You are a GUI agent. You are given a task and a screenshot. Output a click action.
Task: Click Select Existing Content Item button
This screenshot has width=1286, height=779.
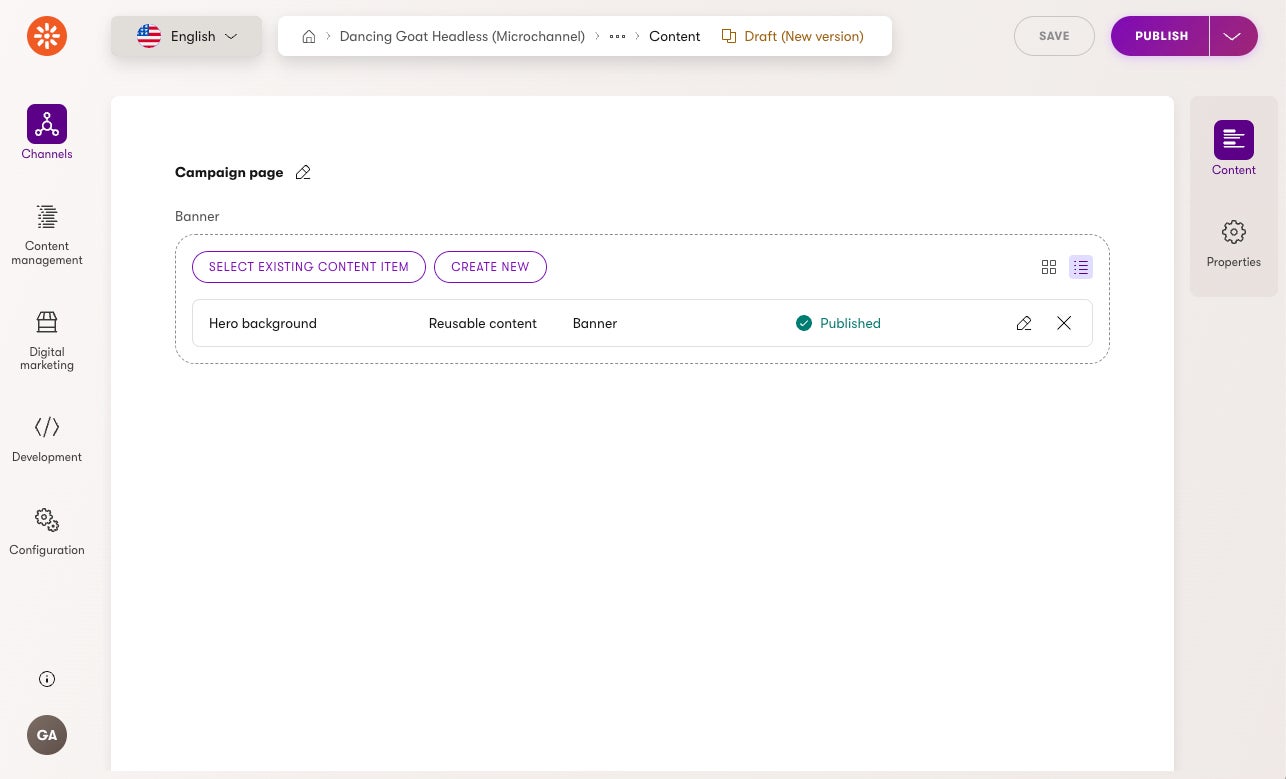tap(309, 267)
